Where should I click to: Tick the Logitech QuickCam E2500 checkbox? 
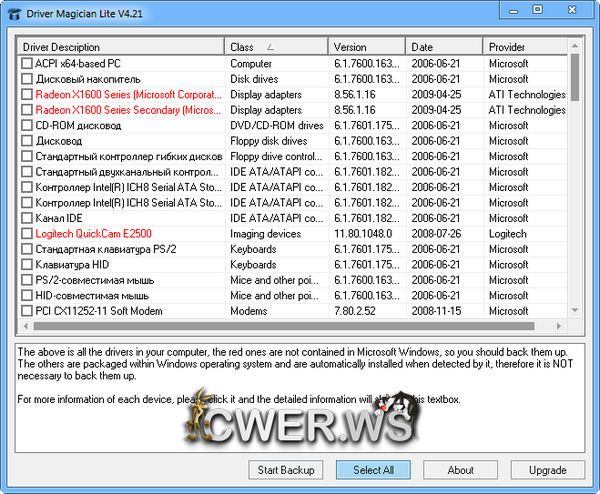tap(27, 234)
